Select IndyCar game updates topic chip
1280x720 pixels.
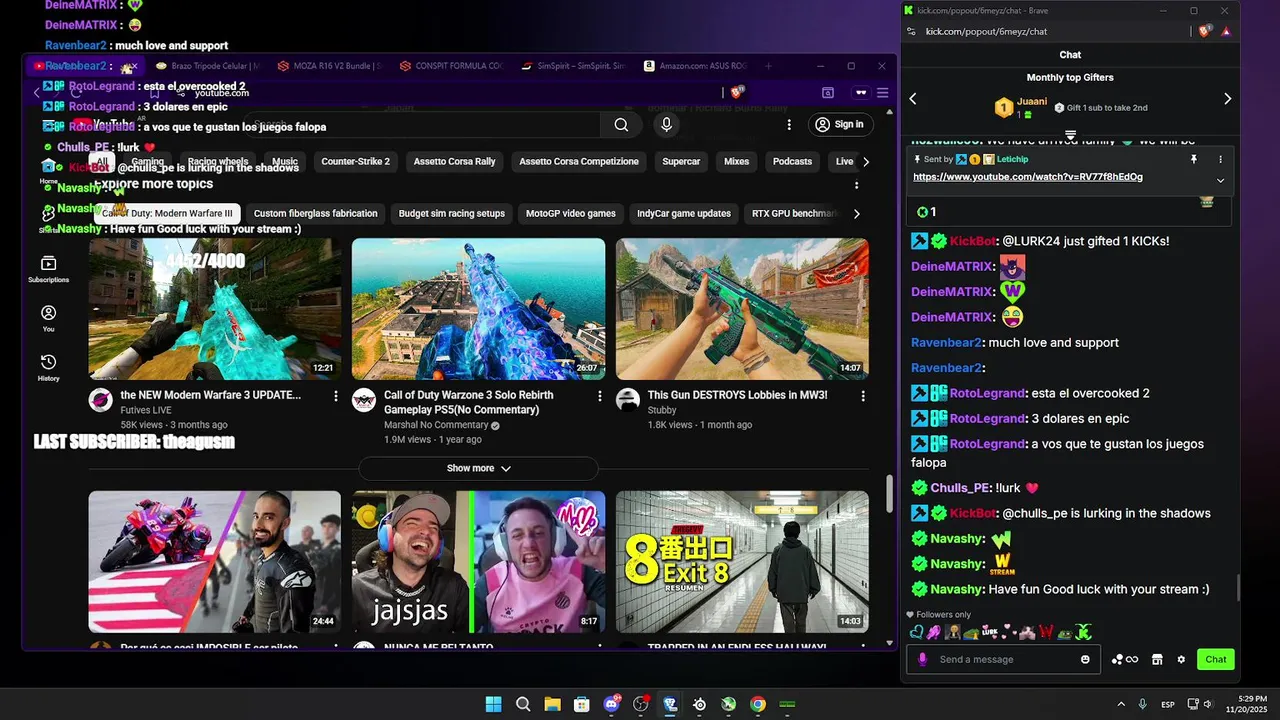click(686, 213)
